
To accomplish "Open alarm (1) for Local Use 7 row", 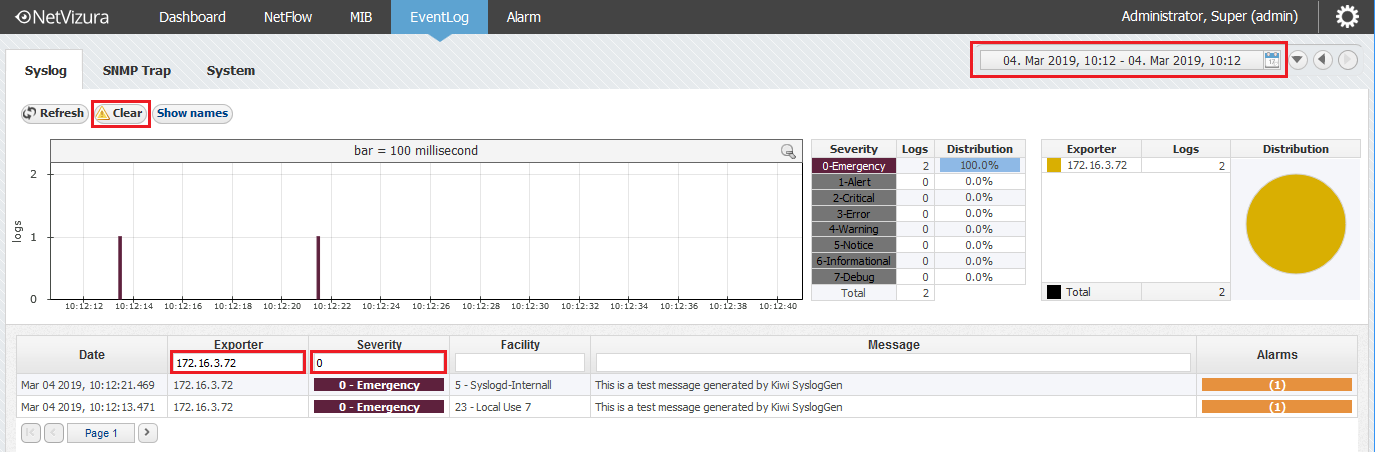I will pyautogui.click(x=1277, y=407).
